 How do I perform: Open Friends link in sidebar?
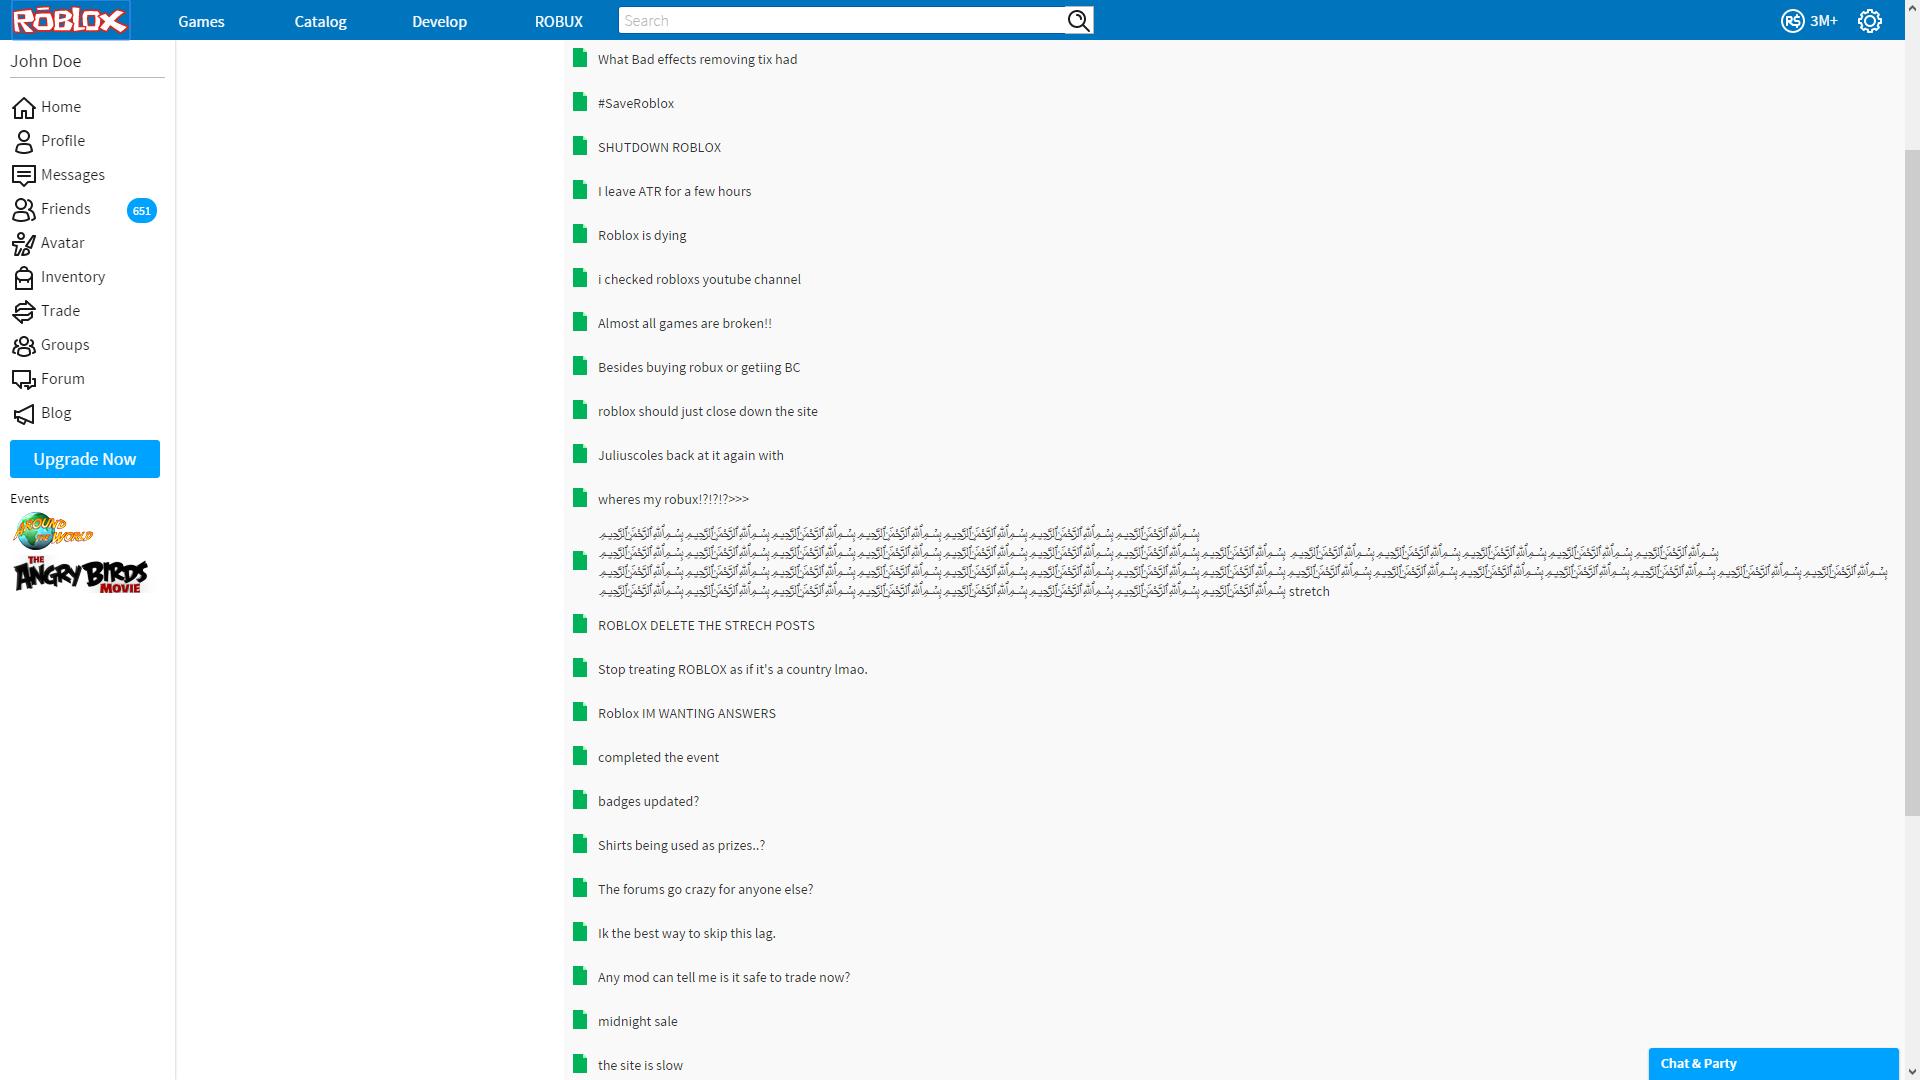tap(66, 209)
